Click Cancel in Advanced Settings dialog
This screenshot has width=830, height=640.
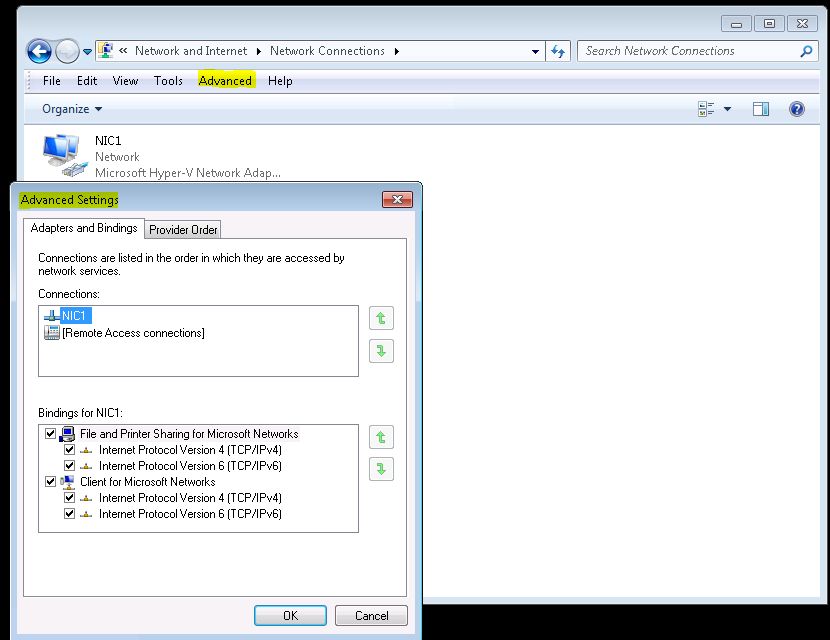pyautogui.click(x=372, y=616)
